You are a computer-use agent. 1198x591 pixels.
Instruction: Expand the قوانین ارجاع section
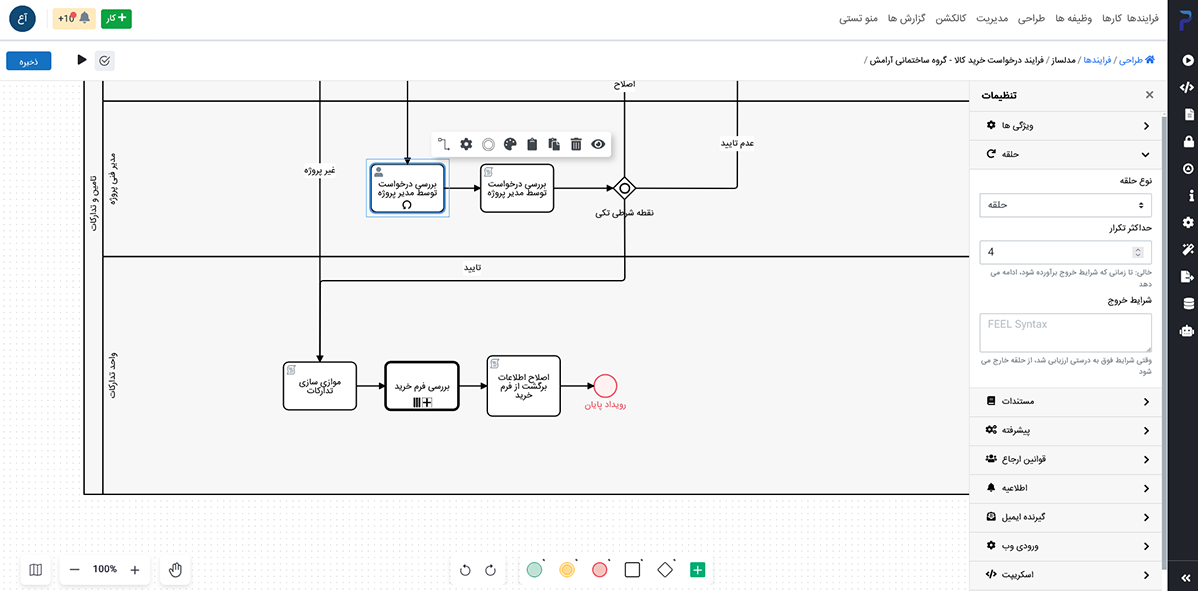pyautogui.click(x=1066, y=459)
